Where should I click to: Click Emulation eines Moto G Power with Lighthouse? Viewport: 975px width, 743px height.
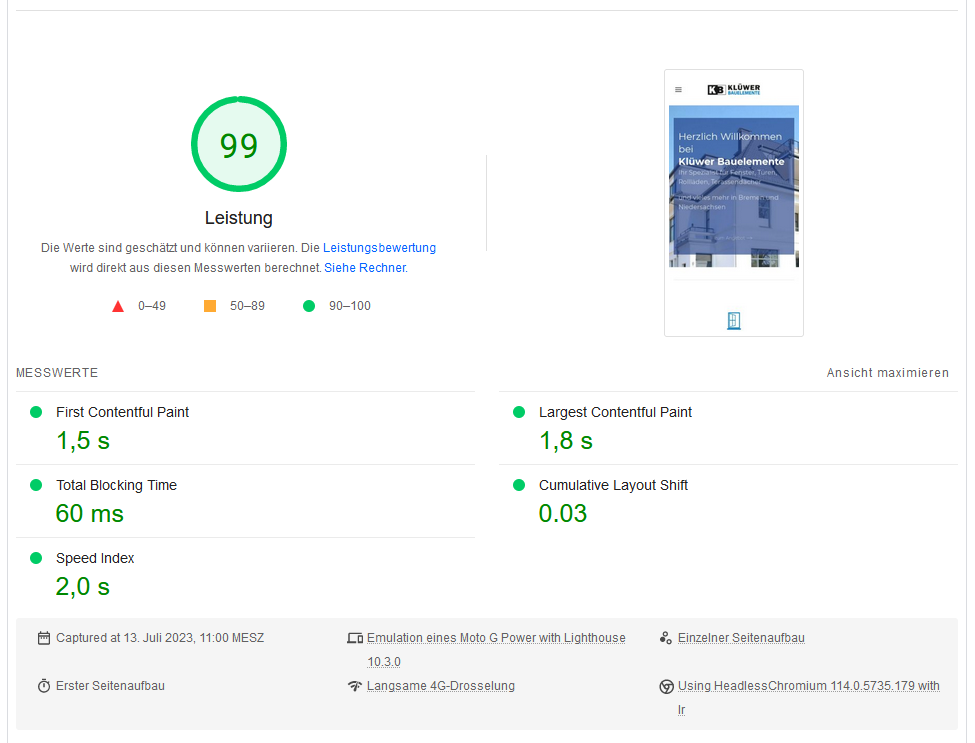[496, 650]
